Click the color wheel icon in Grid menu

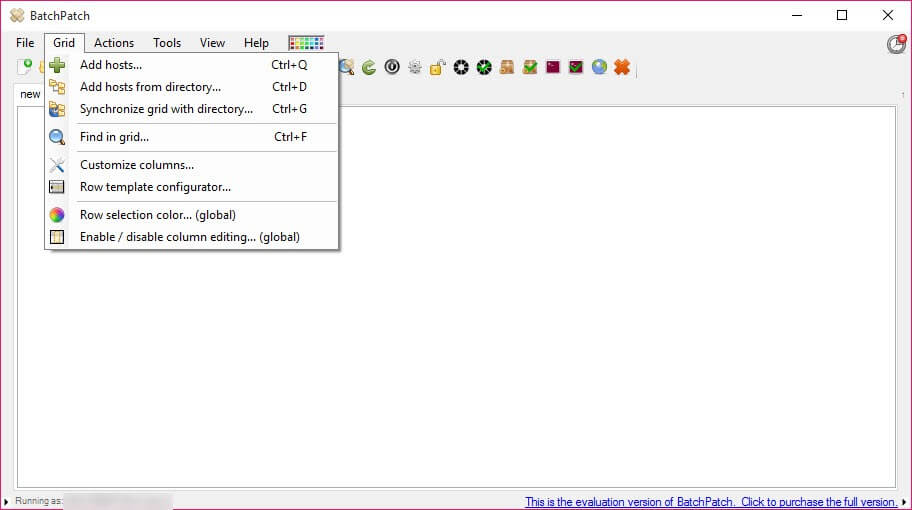57,215
